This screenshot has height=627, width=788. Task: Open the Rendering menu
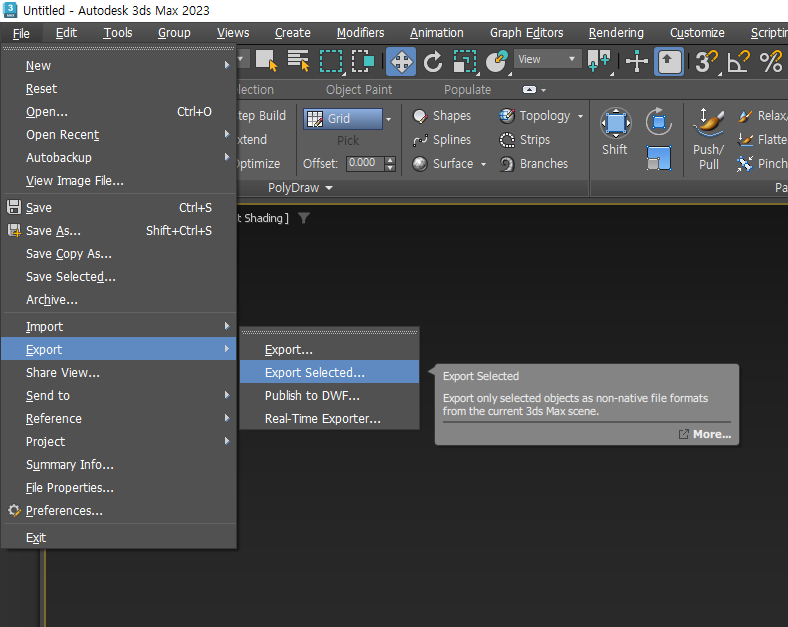click(616, 33)
